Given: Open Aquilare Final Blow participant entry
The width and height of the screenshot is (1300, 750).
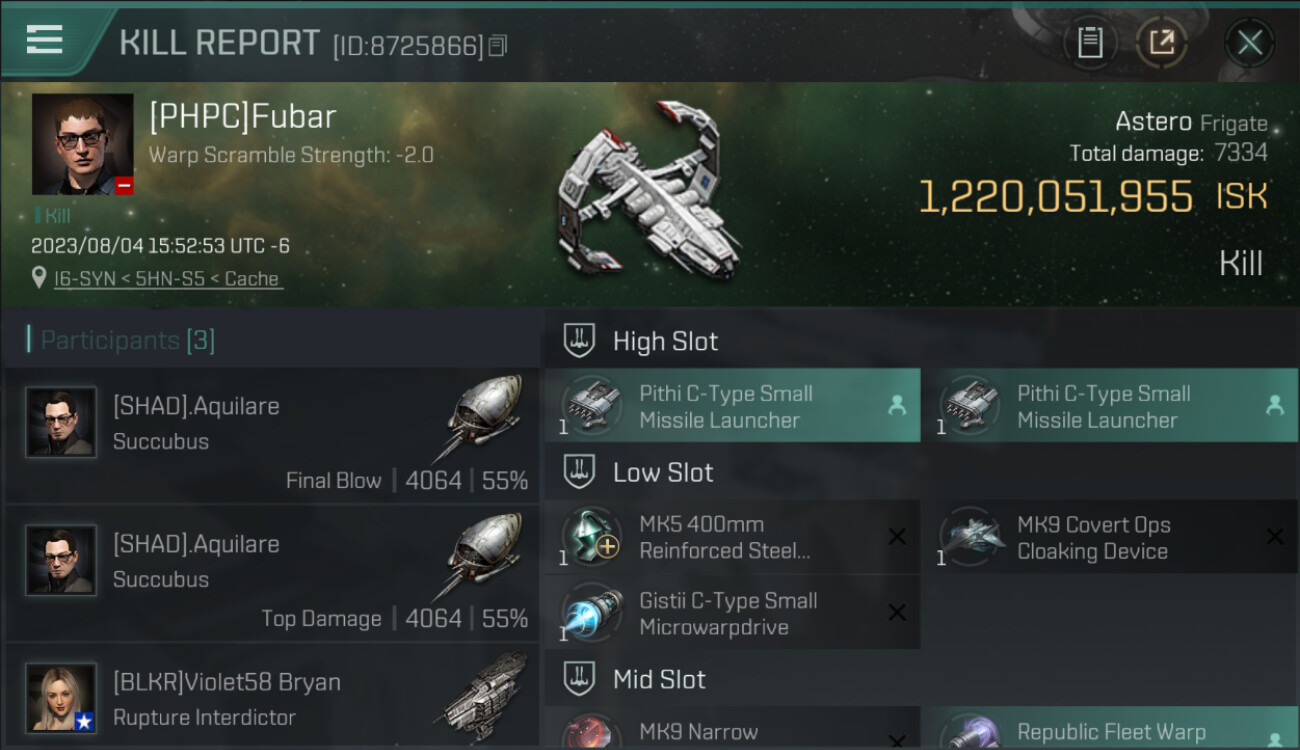Looking at the screenshot, I should pyautogui.click(x=272, y=436).
